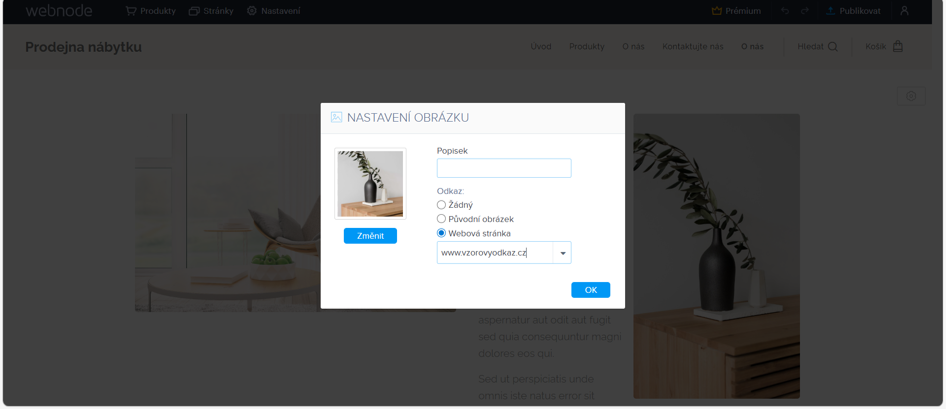
Task: Open the user account icon
Action: (x=904, y=11)
